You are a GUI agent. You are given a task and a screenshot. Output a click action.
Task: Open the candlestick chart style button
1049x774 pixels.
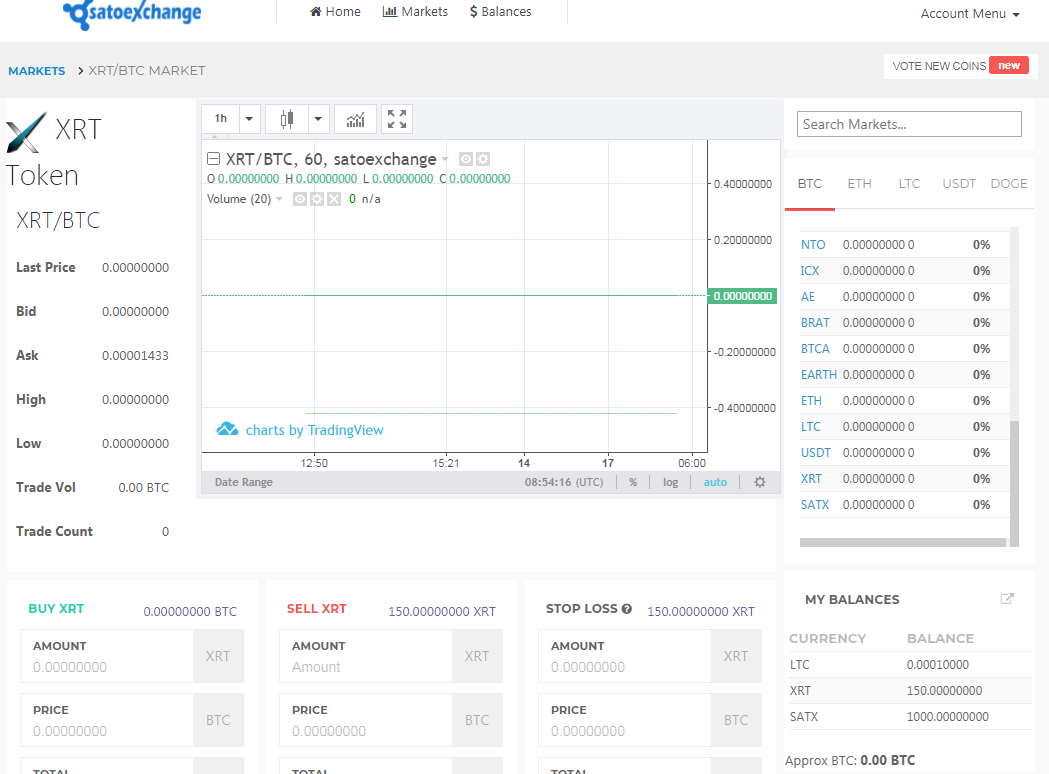click(287, 119)
